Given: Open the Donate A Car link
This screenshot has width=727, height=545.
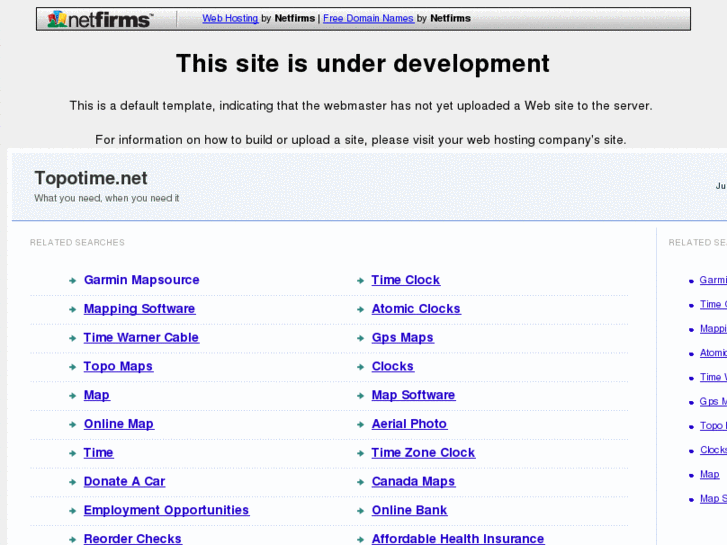Looking at the screenshot, I should (124, 481).
